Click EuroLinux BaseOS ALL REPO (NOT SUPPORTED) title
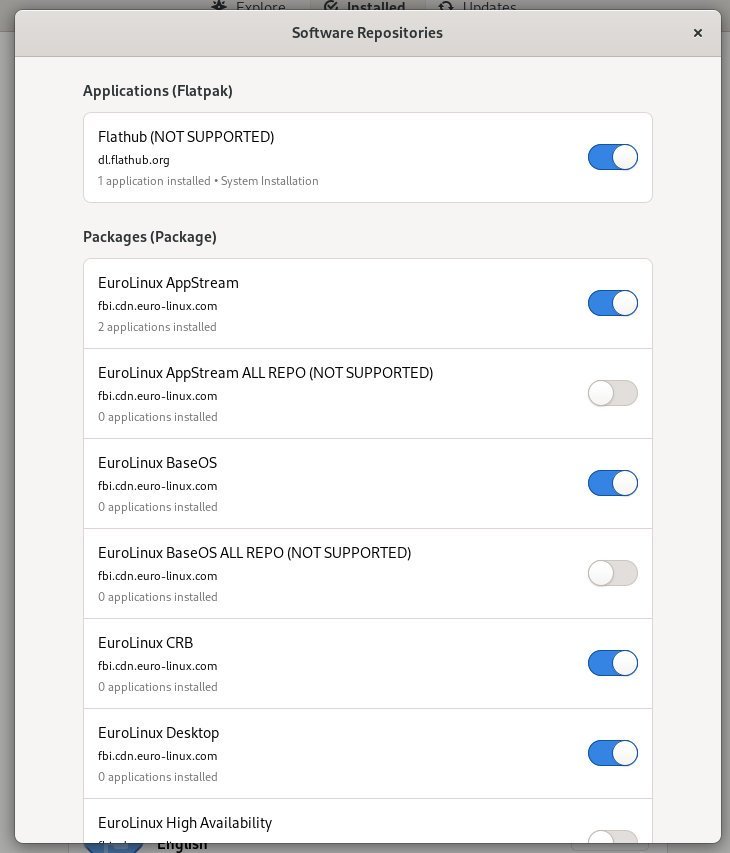Screen dimensions: 730x853 [255, 553]
